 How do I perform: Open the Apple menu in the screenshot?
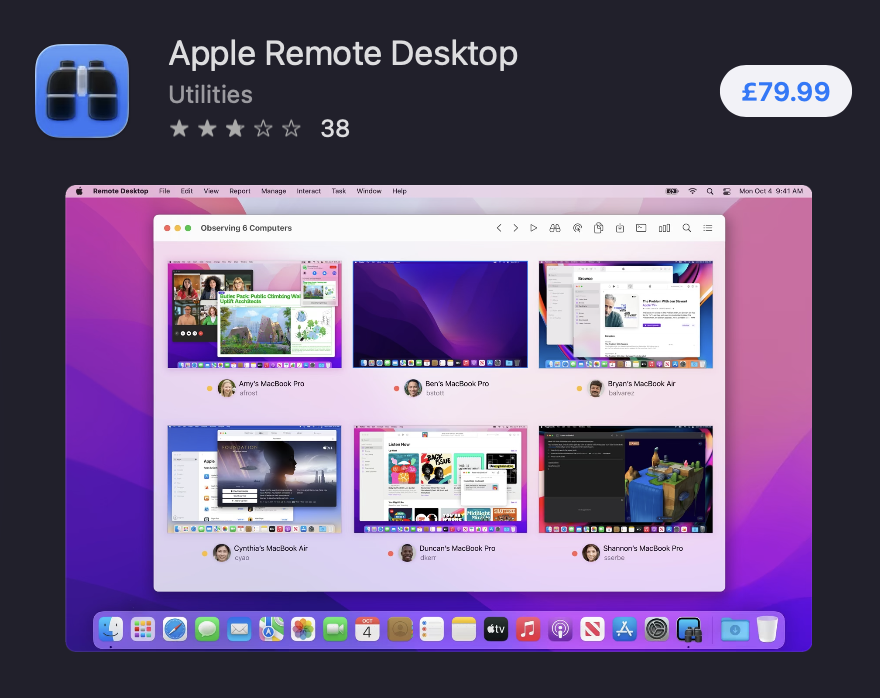(x=79, y=191)
